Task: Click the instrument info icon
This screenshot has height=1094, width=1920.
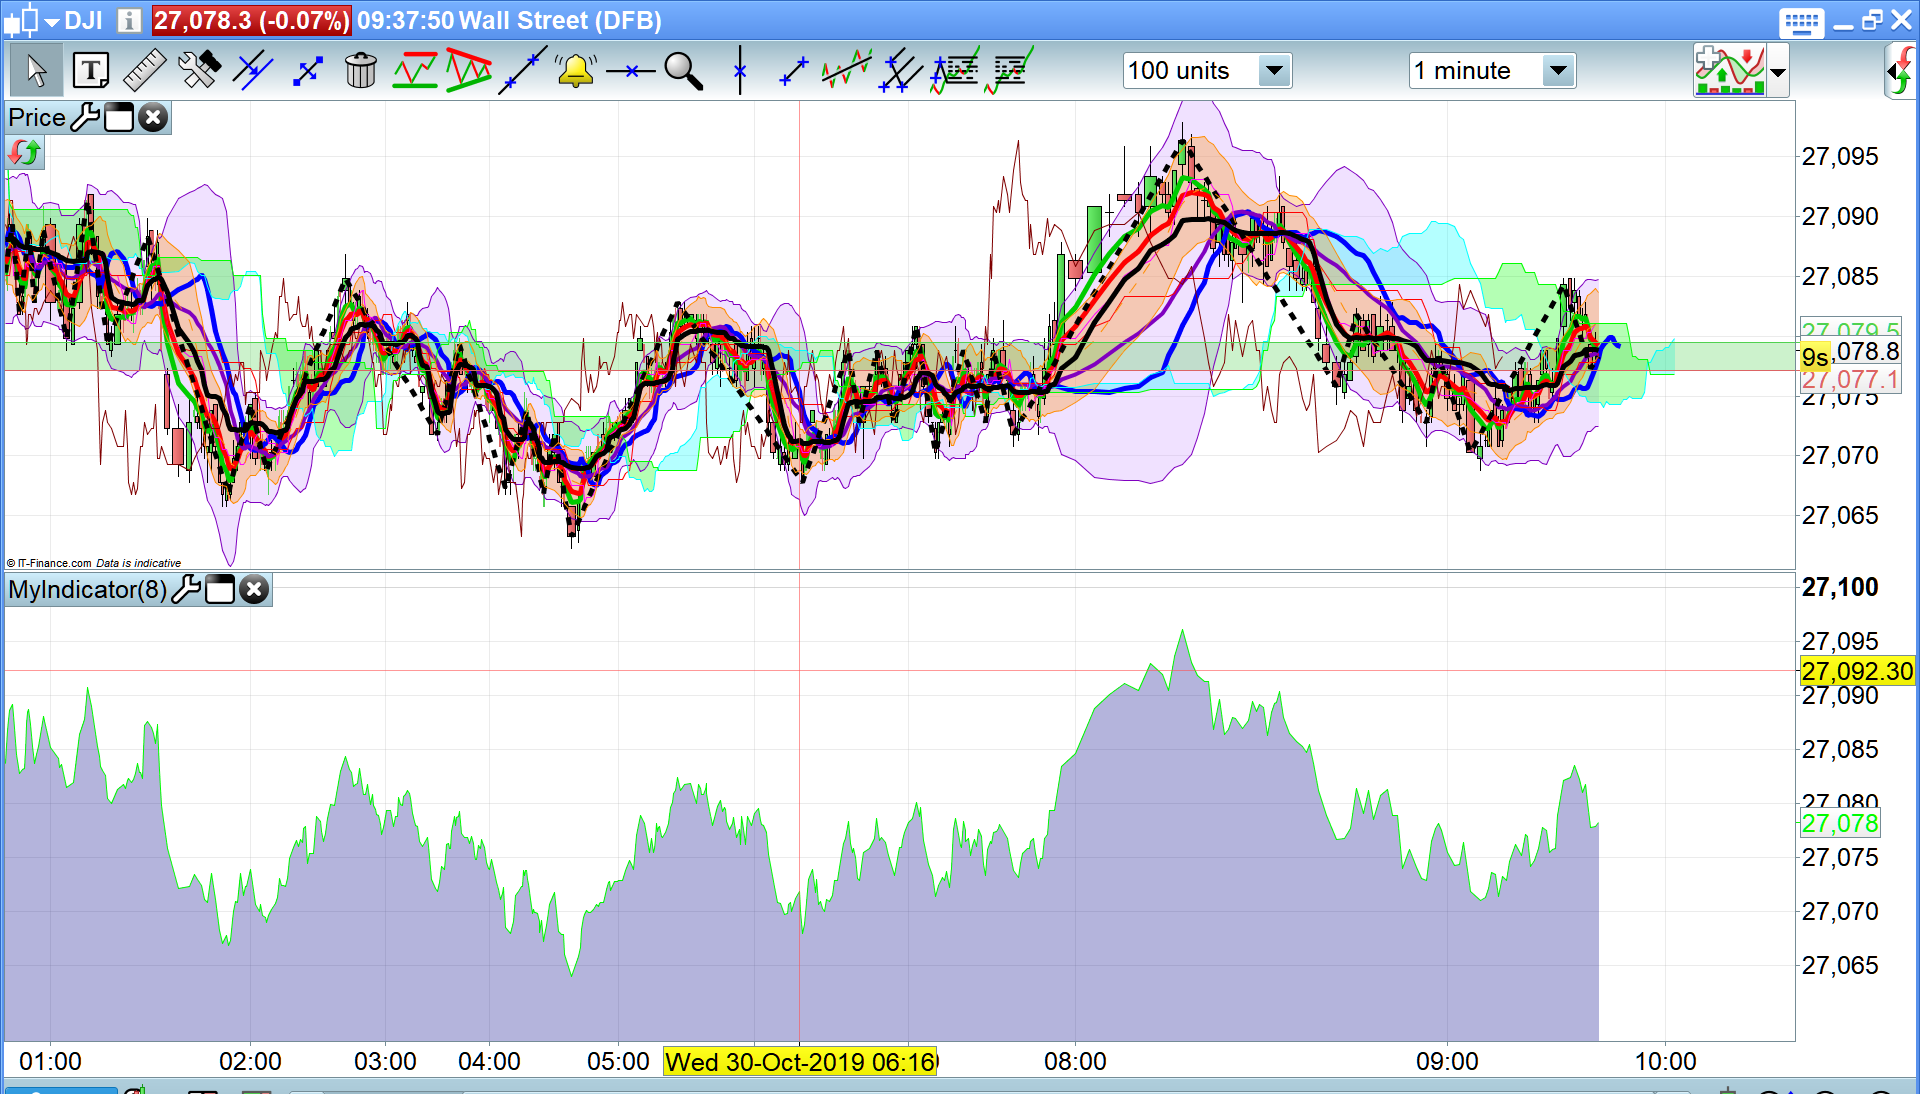Action: pos(128,21)
